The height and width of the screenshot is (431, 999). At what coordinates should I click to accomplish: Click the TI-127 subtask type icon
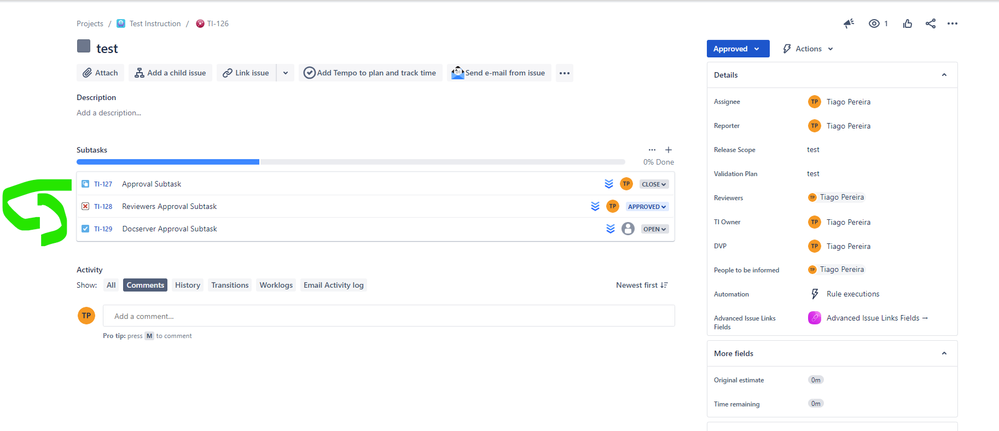tap(85, 184)
